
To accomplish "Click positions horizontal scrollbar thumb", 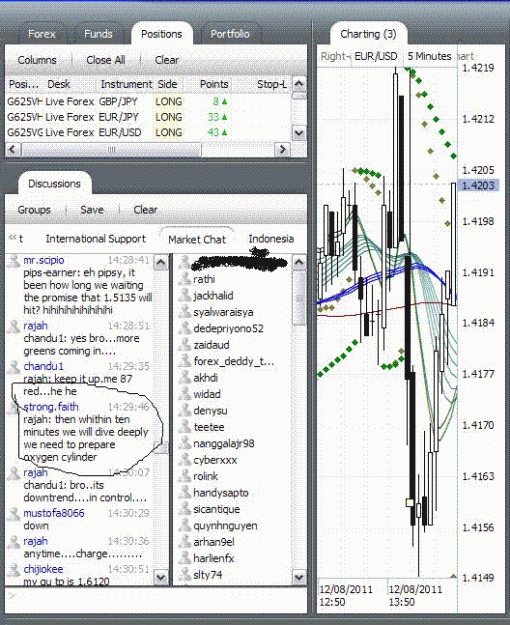I will click(111, 149).
